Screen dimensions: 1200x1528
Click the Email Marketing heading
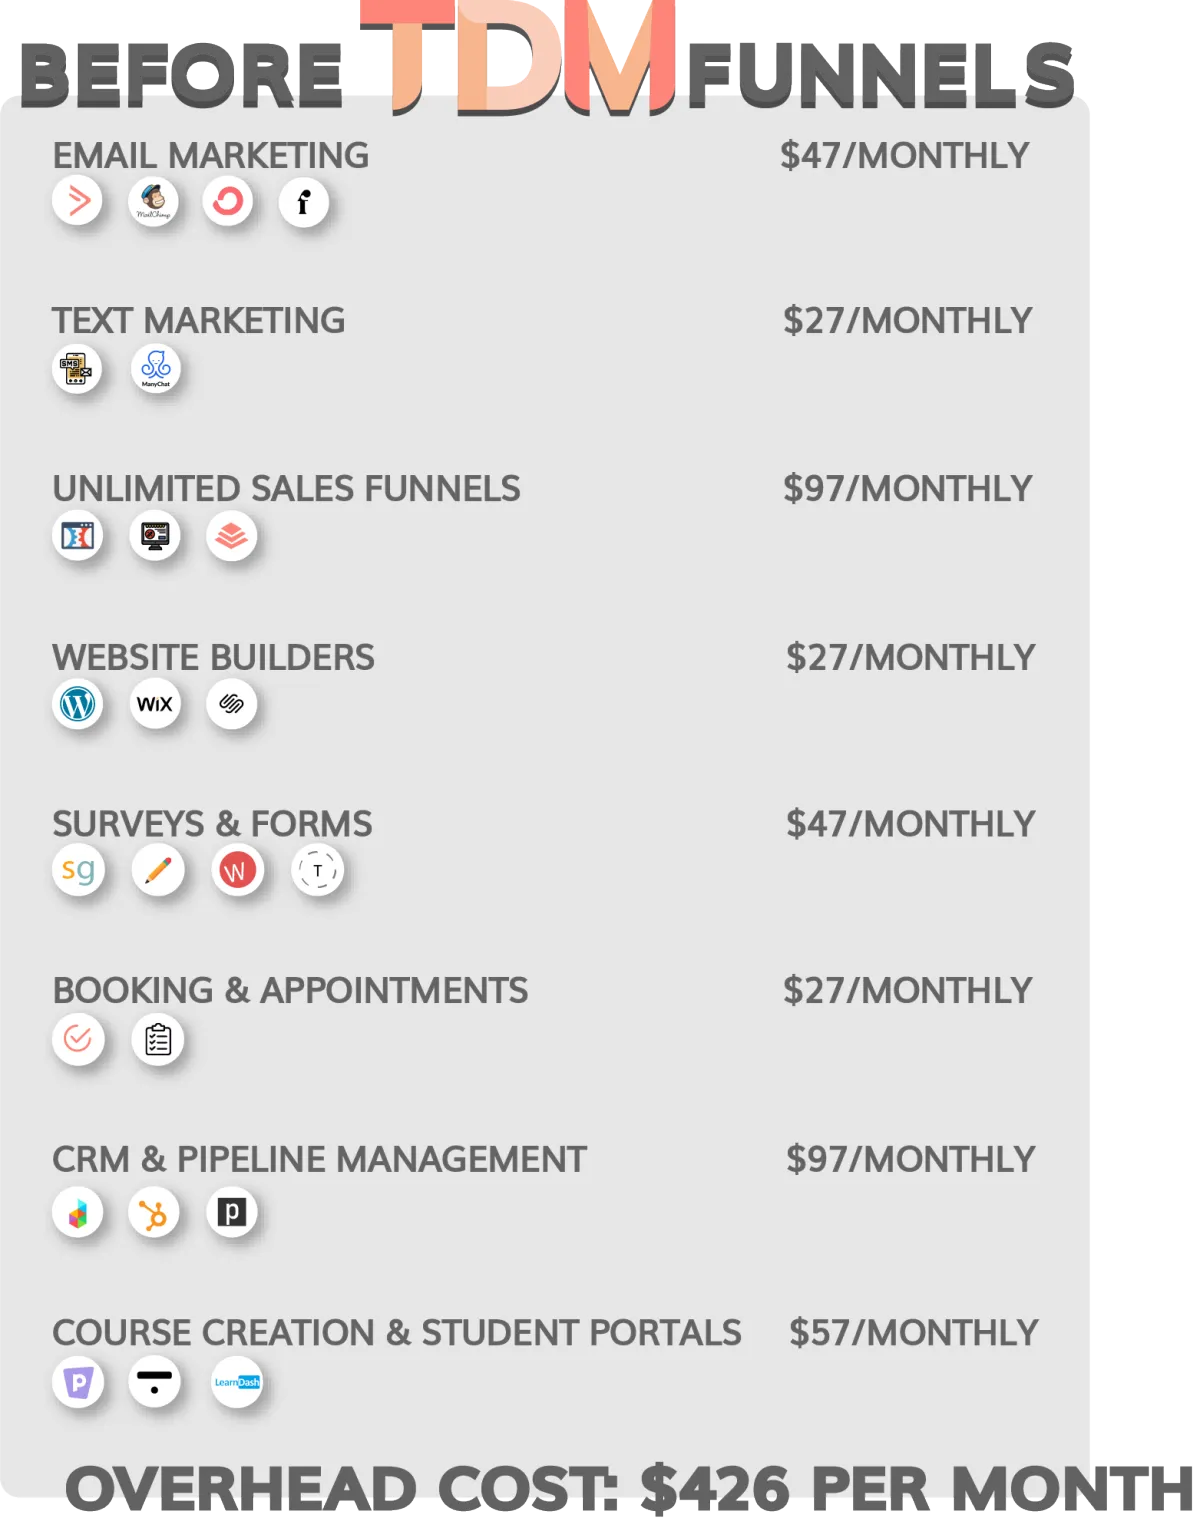click(x=211, y=155)
